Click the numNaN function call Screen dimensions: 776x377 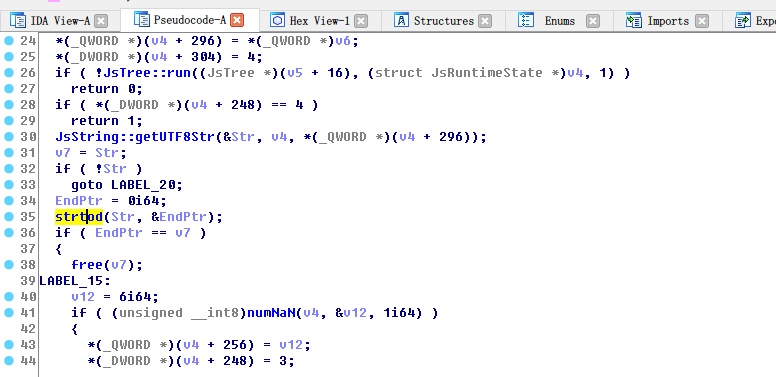(x=272, y=313)
